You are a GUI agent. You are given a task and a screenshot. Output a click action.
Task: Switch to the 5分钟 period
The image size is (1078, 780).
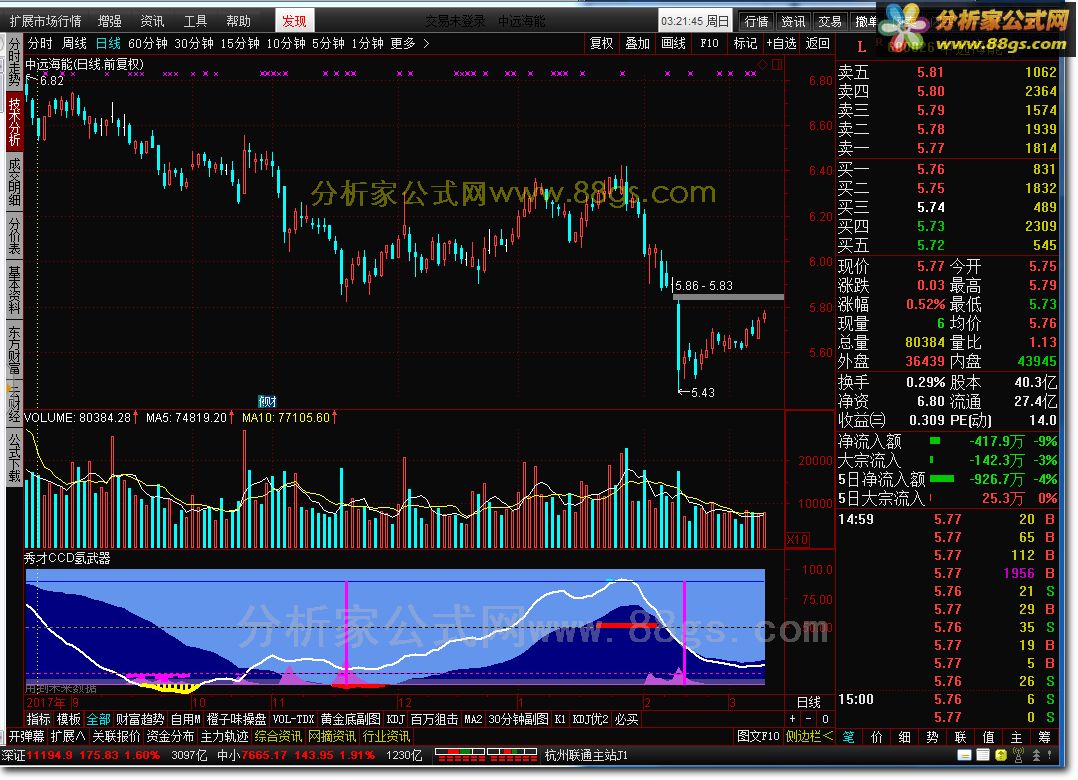click(x=328, y=43)
